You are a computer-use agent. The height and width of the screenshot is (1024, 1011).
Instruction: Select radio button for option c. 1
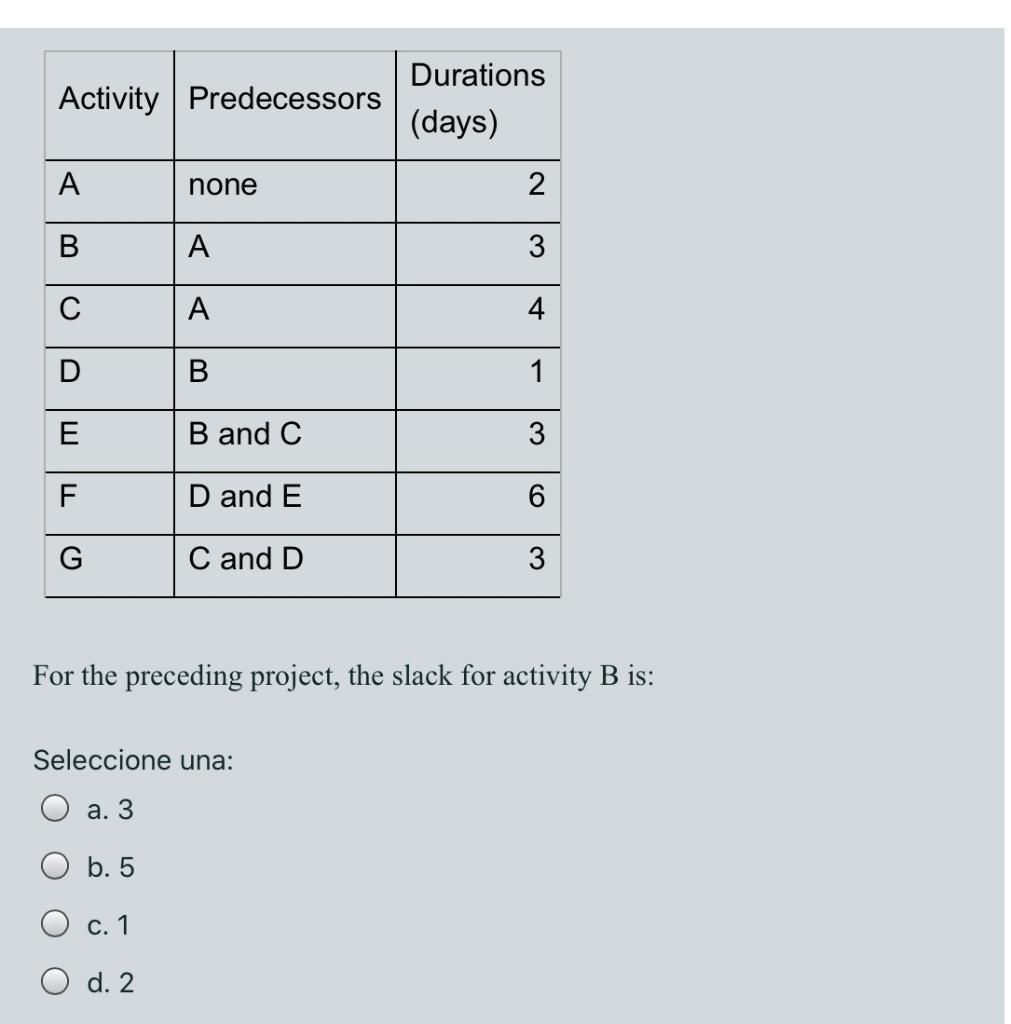57,925
